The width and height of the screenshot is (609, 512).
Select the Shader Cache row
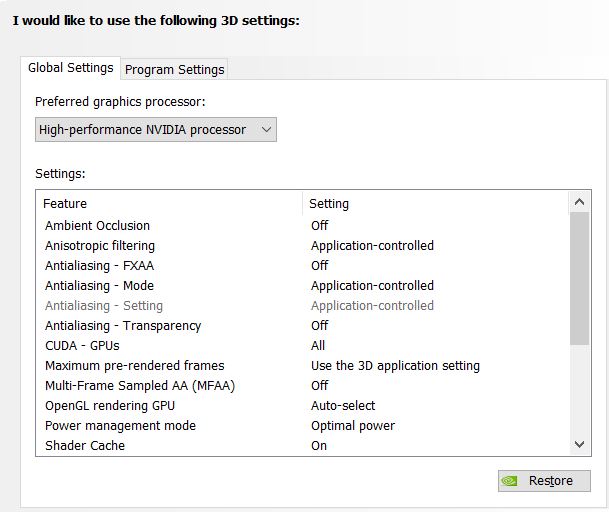click(x=85, y=446)
